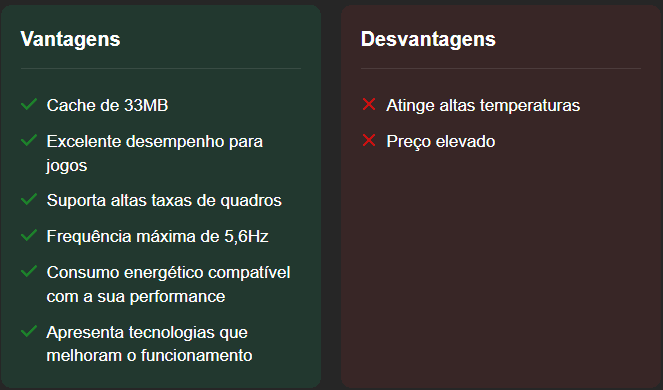Click the text Cache de 33MB
Screen dimensions: 663x390
[x=107, y=105]
